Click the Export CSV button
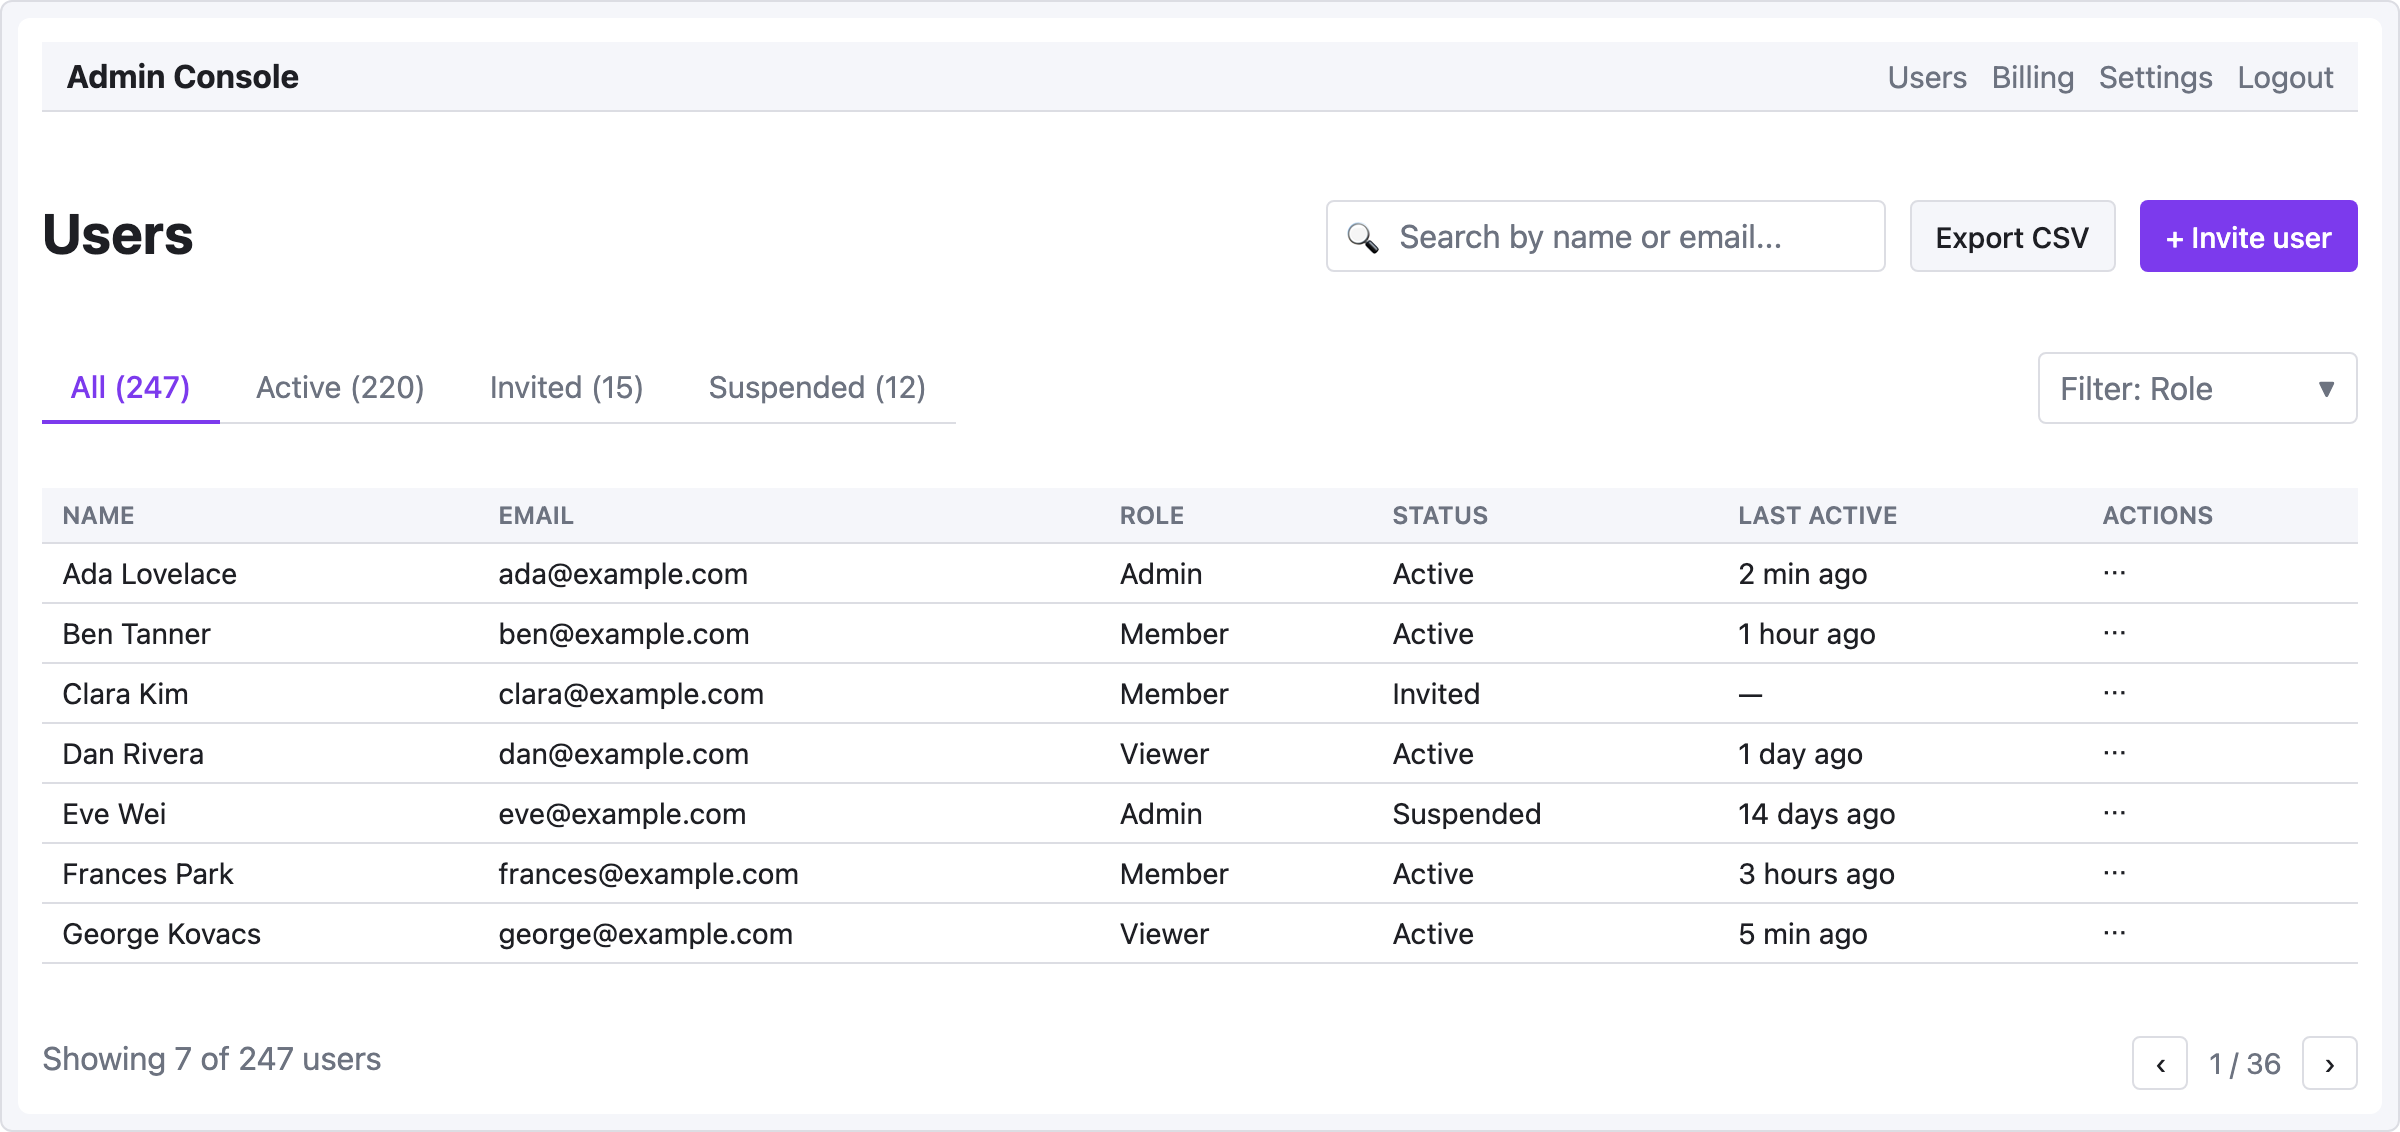Image resolution: width=2400 pixels, height=1132 pixels. point(2012,237)
